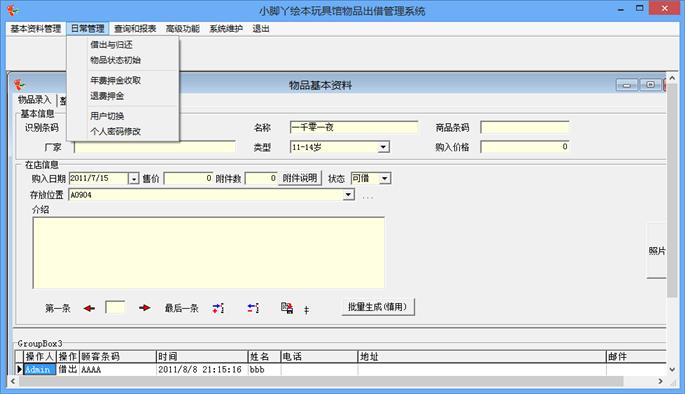Click the application logo in the title bar

pos(13,10)
